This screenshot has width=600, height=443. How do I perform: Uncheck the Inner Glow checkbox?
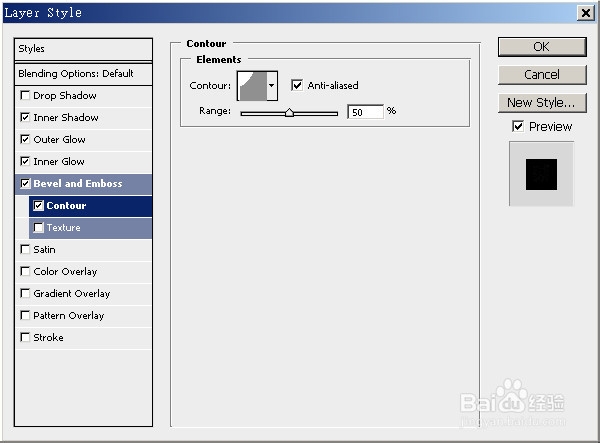(25, 161)
